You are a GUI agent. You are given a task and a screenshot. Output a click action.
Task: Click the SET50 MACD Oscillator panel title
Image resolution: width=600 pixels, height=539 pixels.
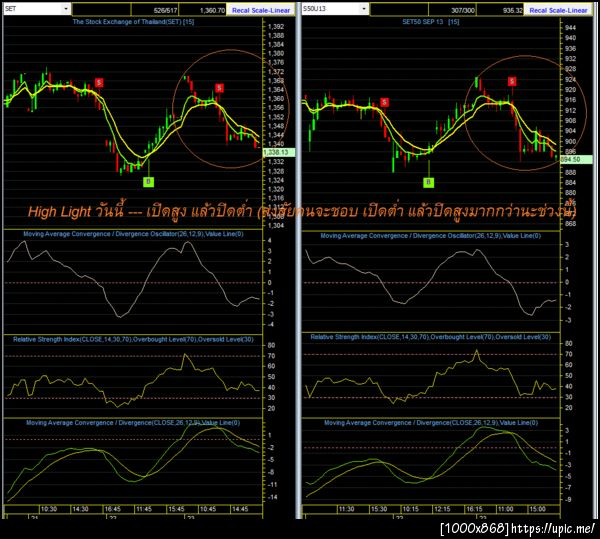pyautogui.click(x=431, y=236)
